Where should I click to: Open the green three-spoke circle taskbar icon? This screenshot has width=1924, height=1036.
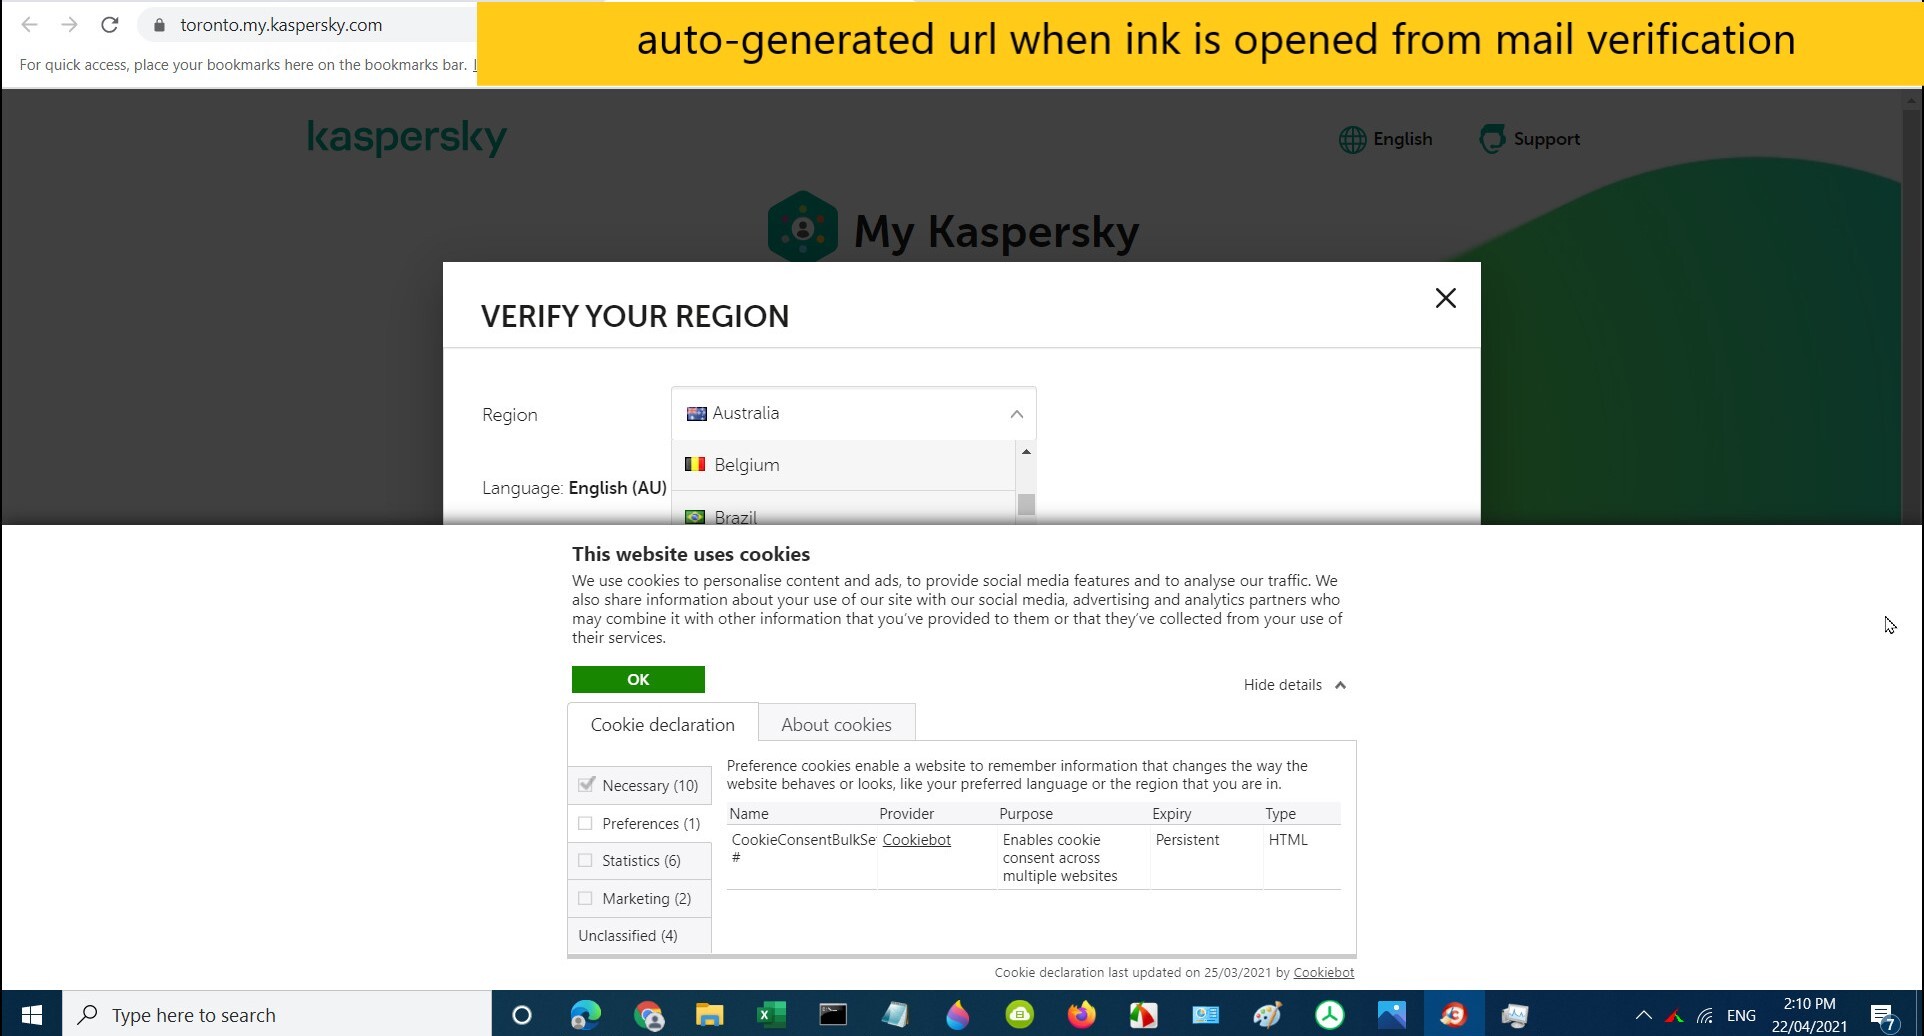(1329, 1016)
